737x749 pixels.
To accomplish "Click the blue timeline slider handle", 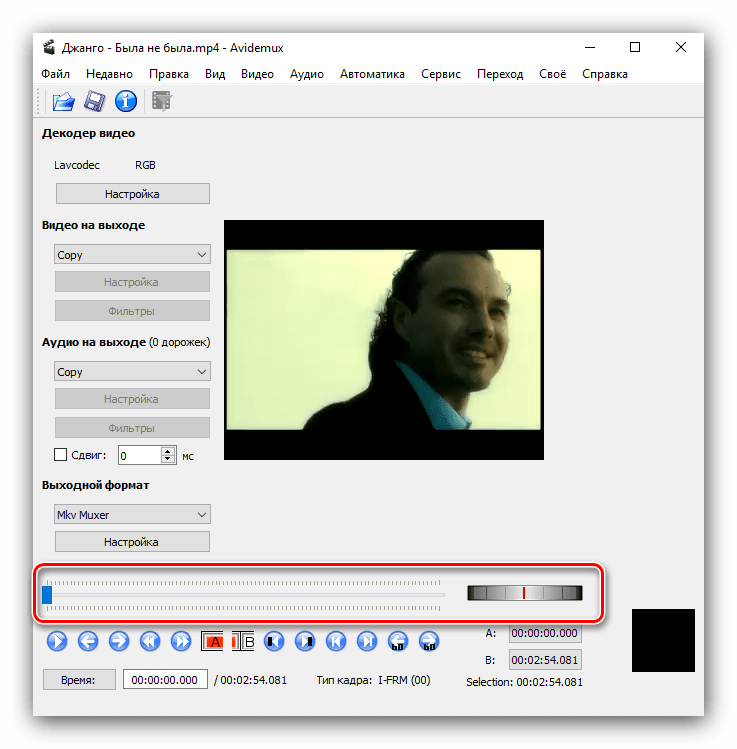I will (47, 595).
